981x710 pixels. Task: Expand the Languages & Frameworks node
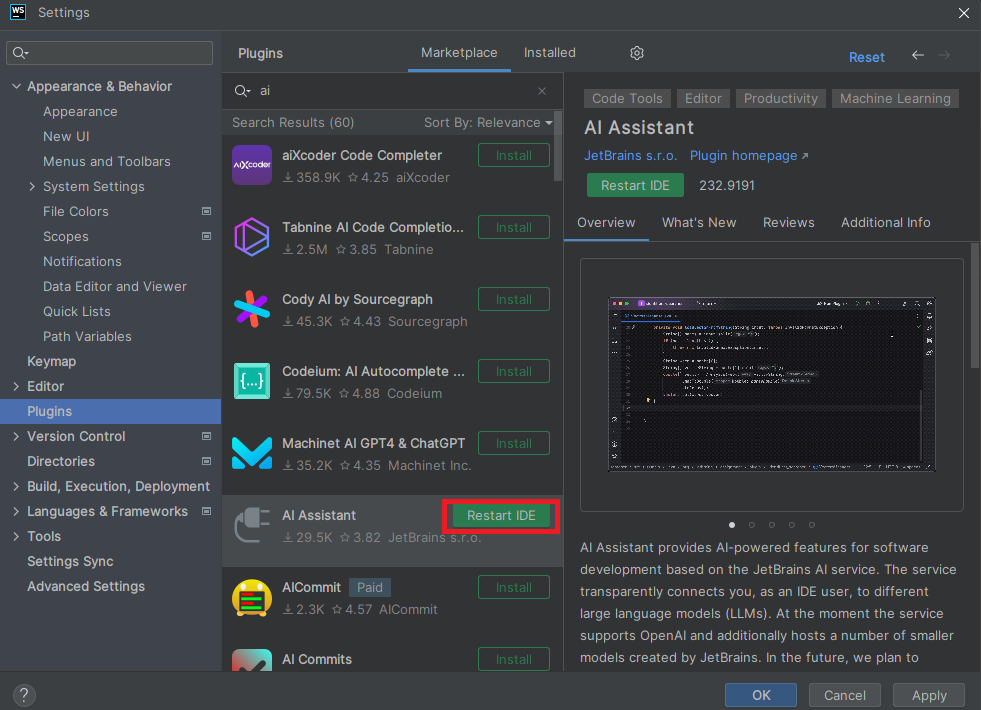pyautogui.click(x=16, y=511)
